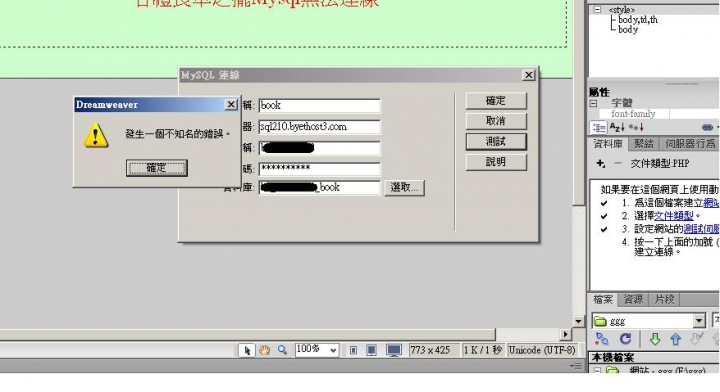
Task: Click the database field ending in _book
Action: [320, 187]
